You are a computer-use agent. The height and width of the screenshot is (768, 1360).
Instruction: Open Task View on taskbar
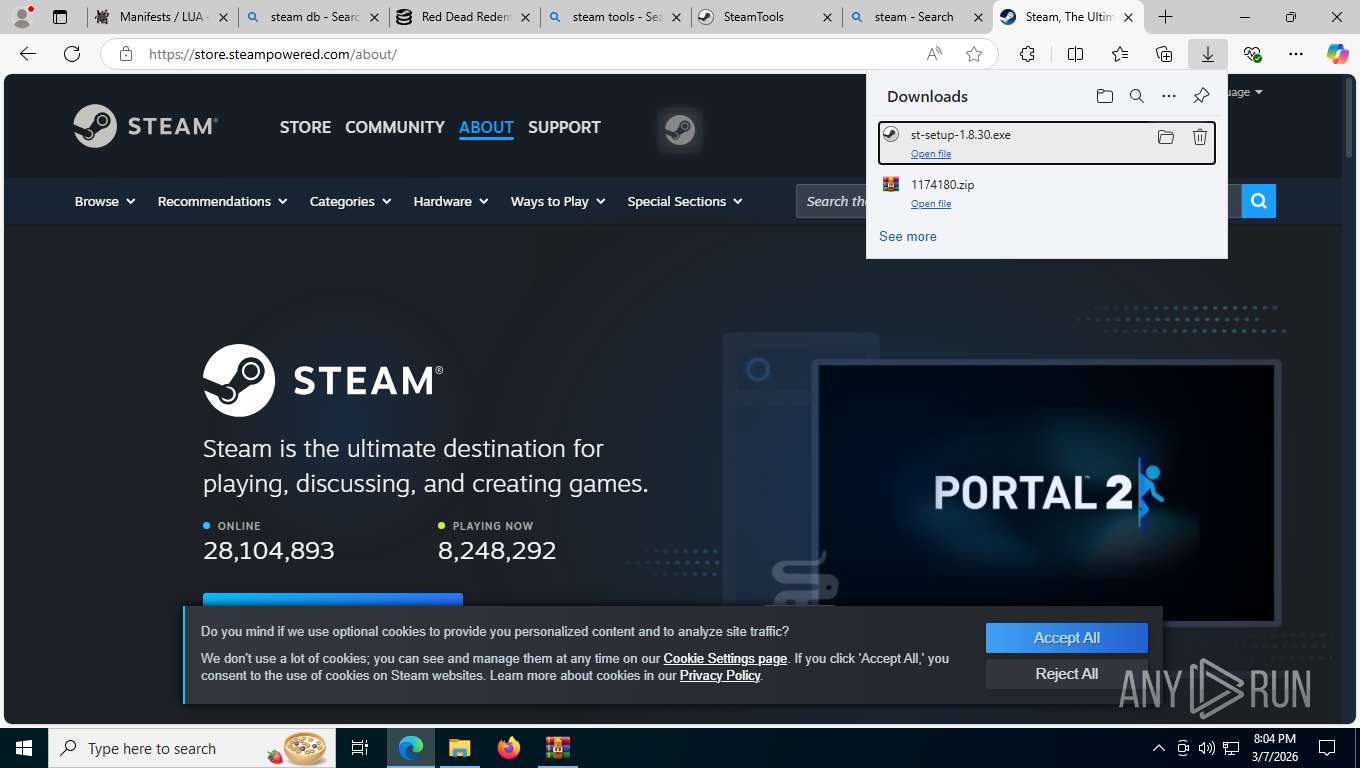(360, 748)
